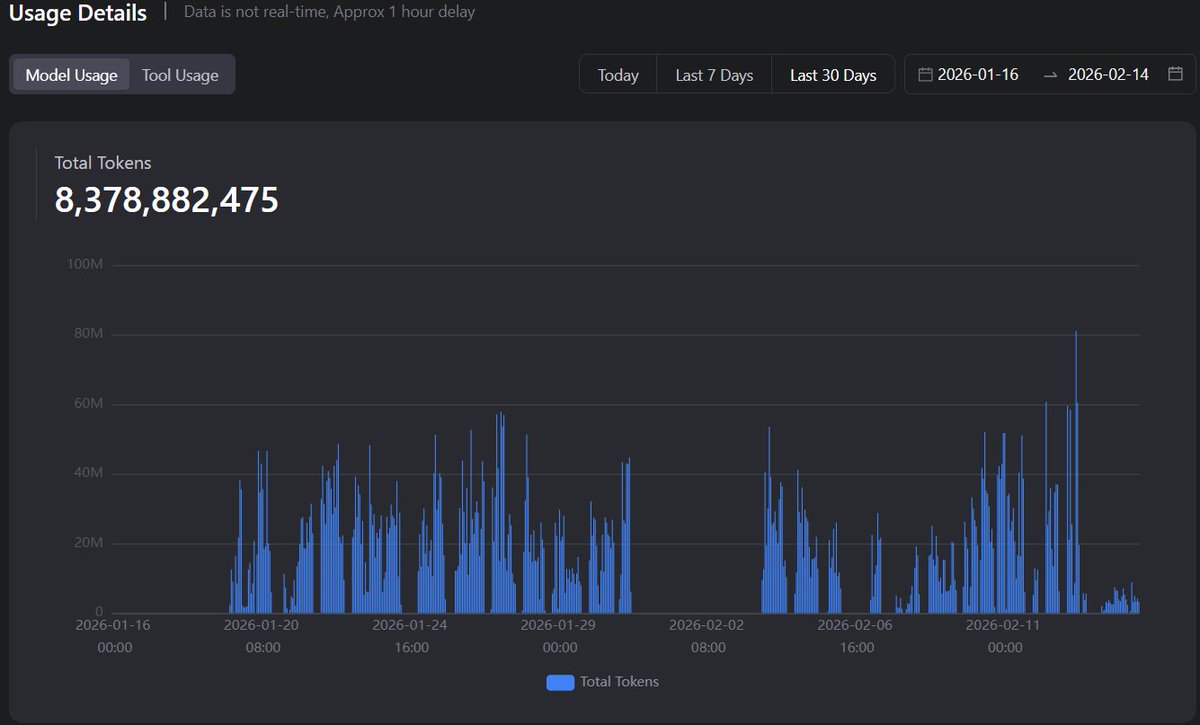Click the data delay notice text
The image size is (1200, 725).
pos(330,12)
